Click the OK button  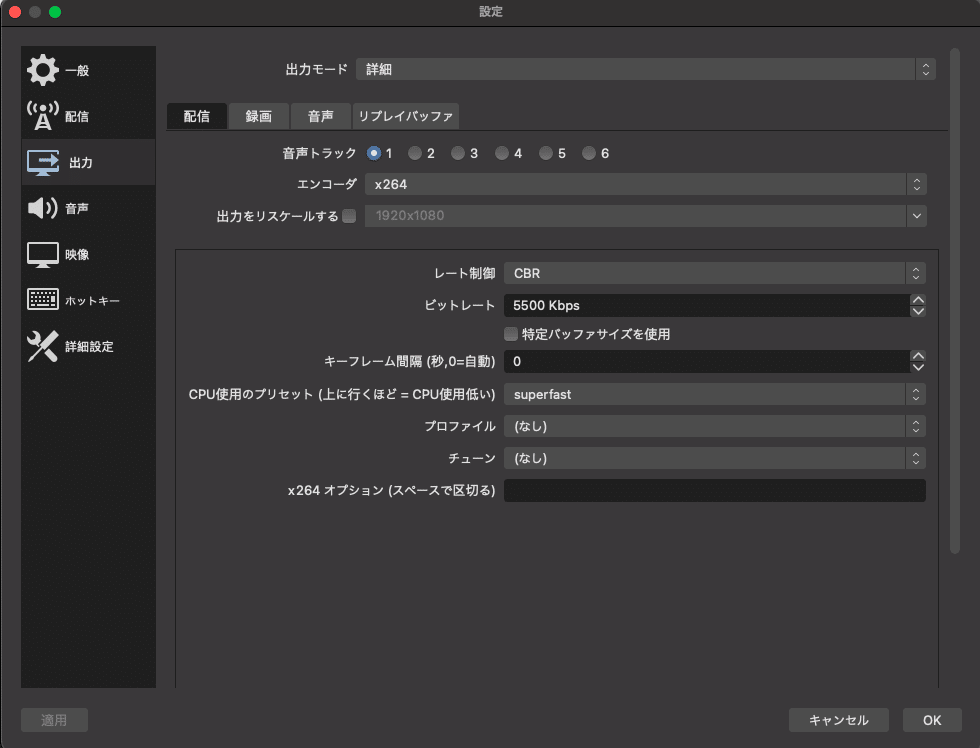click(932, 720)
